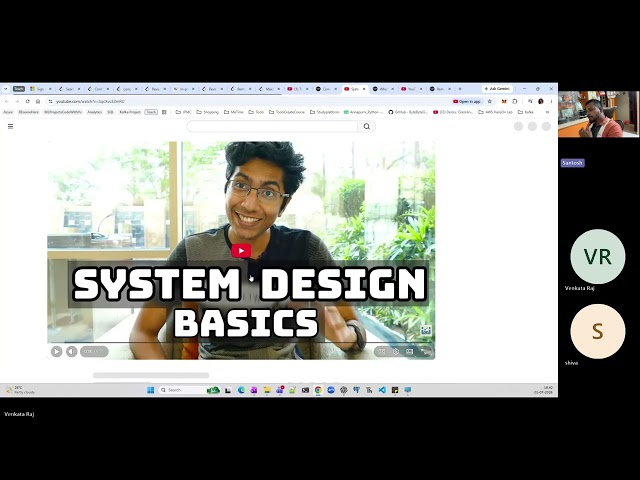Switch to the Sear... tab
Screen dimensions: 640x480
click(69, 89)
